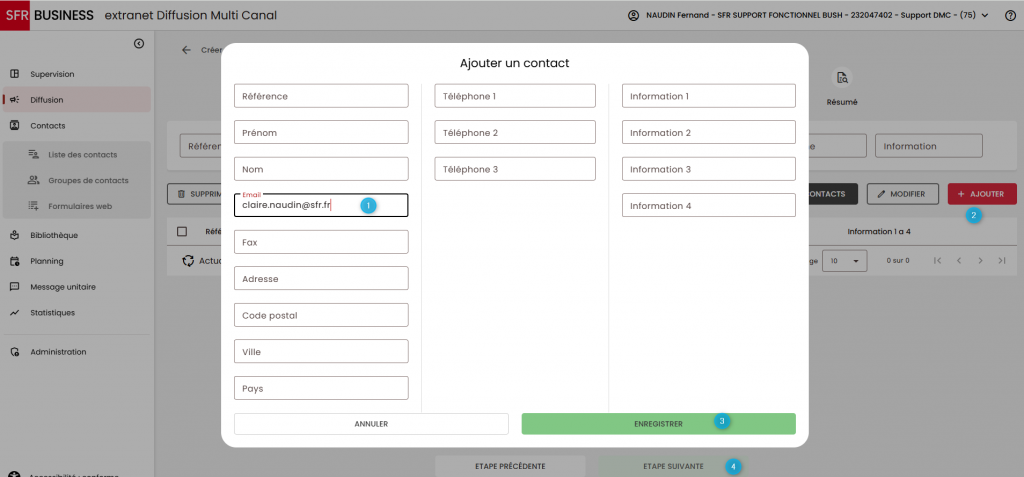Click the red Ajouter button
This screenshot has height=477, width=1024.
point(982,194)
